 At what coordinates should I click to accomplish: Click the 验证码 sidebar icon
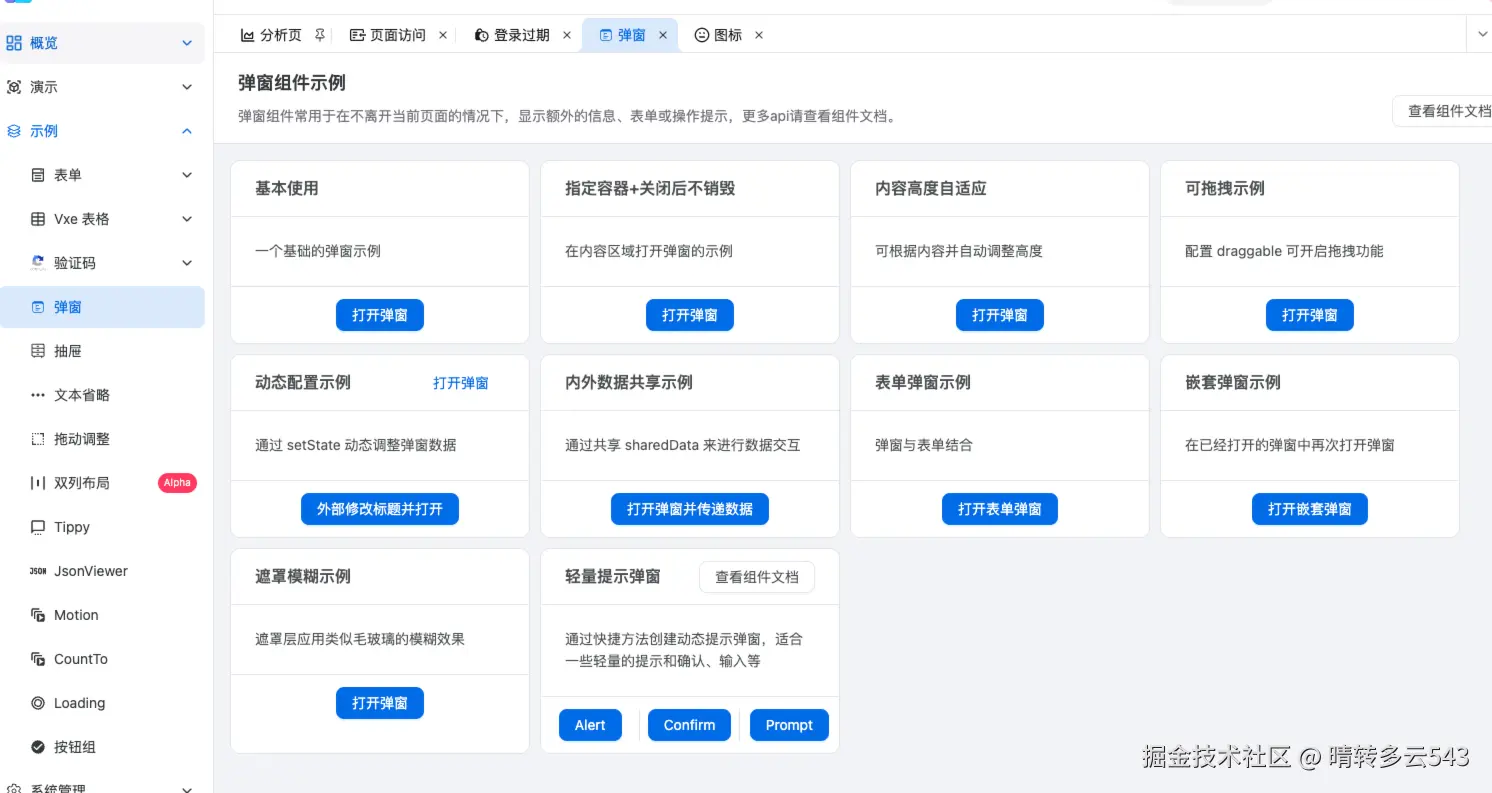pyautogui.click(x=38, y=263)
